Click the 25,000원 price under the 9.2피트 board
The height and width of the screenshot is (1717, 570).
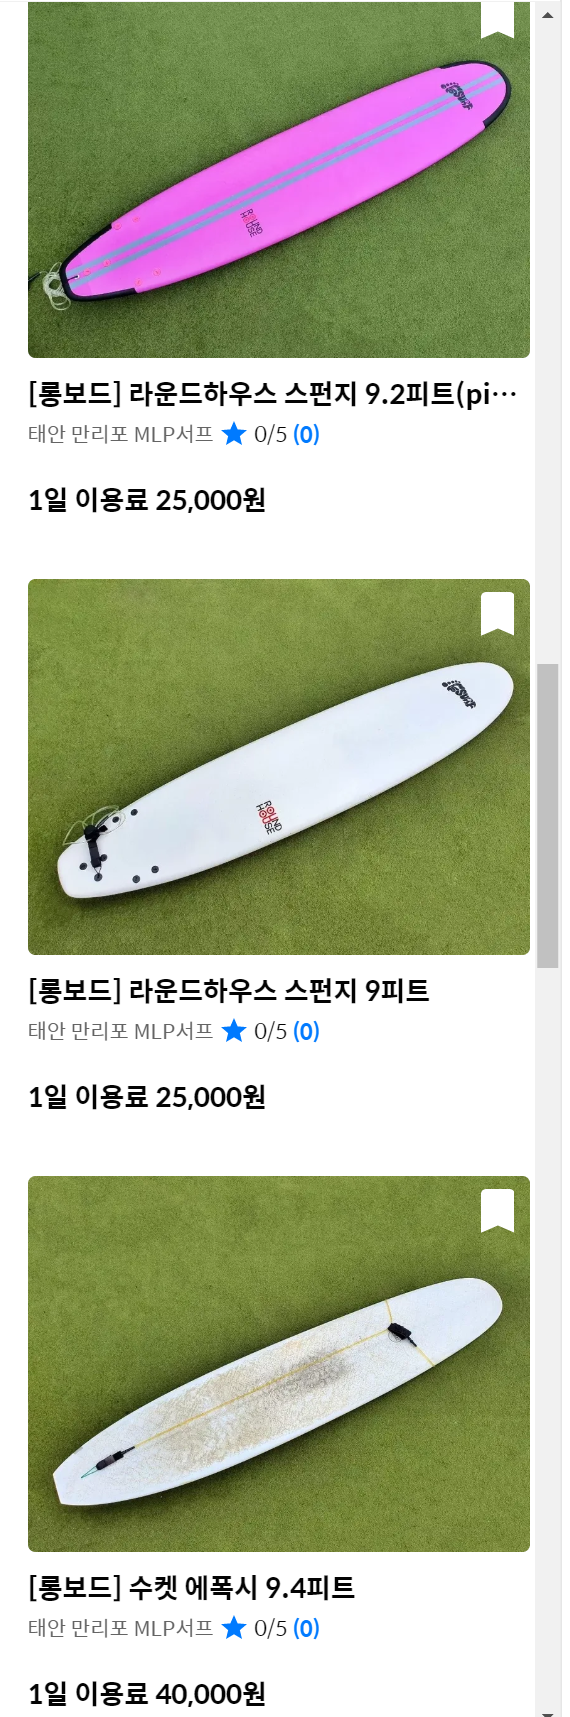[211, 500]
